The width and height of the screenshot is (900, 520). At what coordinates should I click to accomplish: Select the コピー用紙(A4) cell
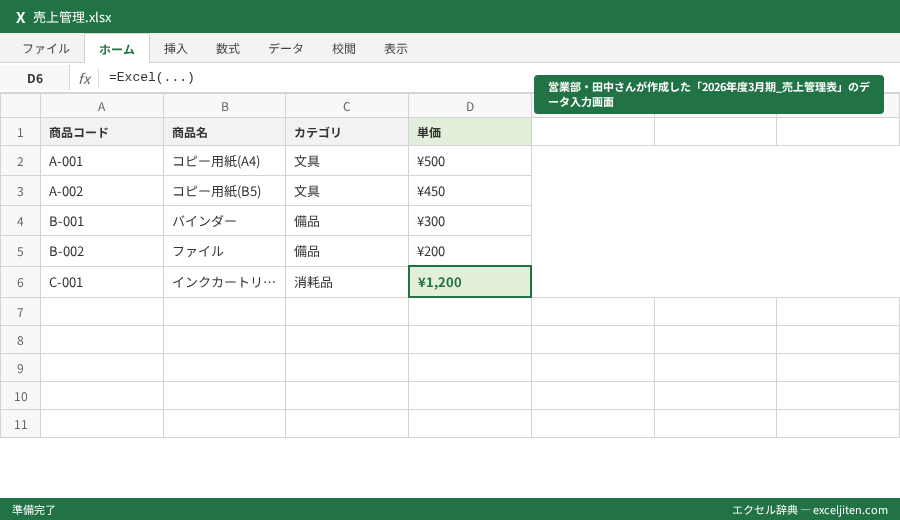224,161
